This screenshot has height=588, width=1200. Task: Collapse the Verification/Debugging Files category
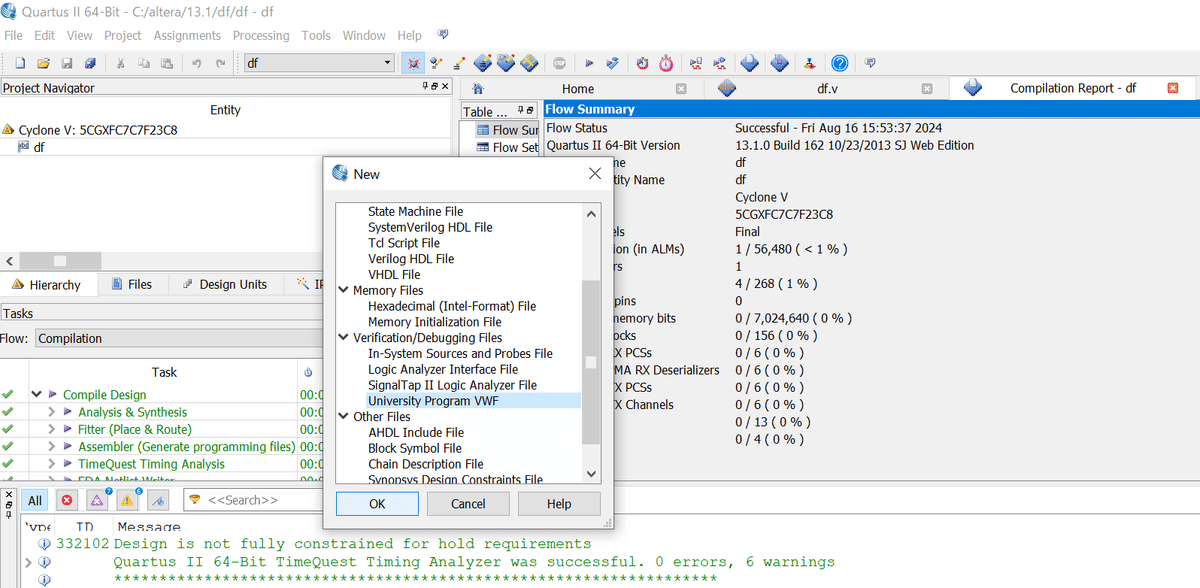point(345,338)
